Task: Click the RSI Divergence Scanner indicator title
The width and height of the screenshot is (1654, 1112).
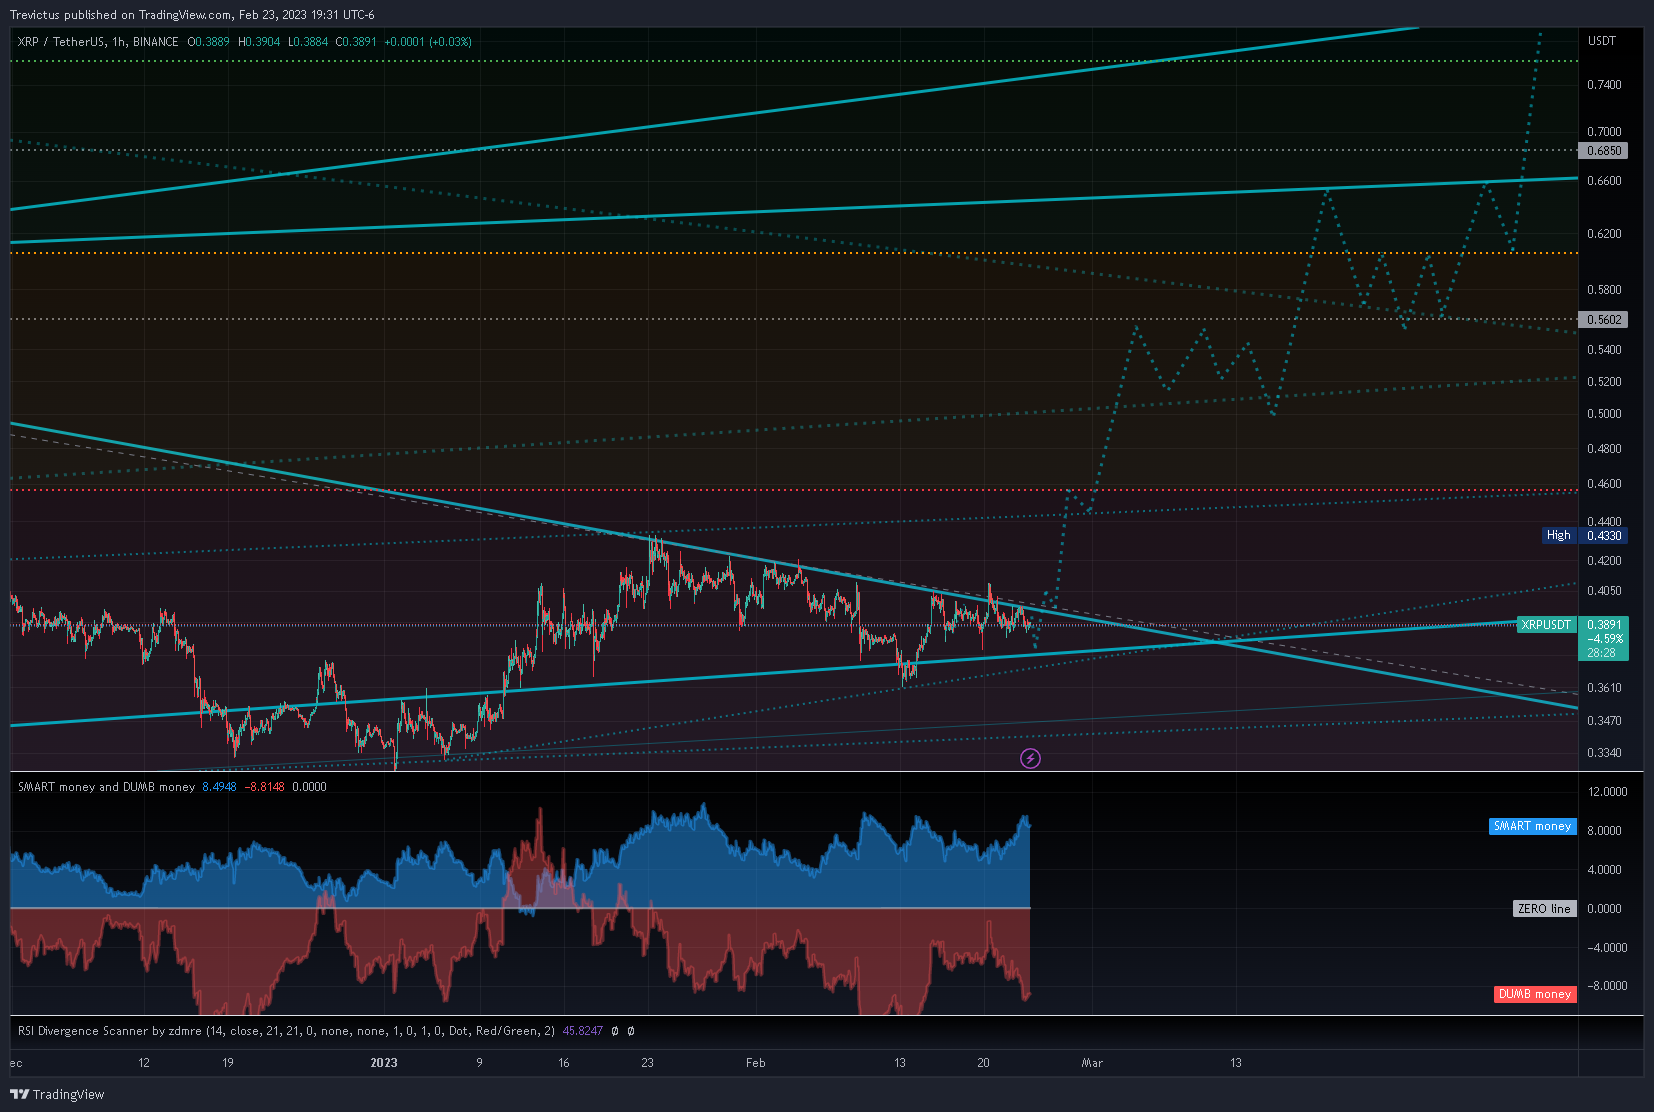Action: click(286, 1031)
